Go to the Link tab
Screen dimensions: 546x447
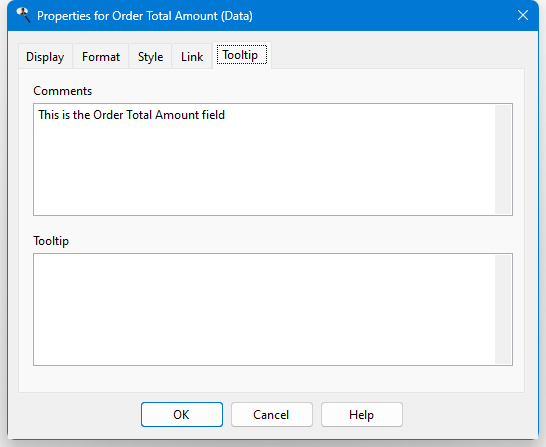pyautogui.click(x=192, y=56)
